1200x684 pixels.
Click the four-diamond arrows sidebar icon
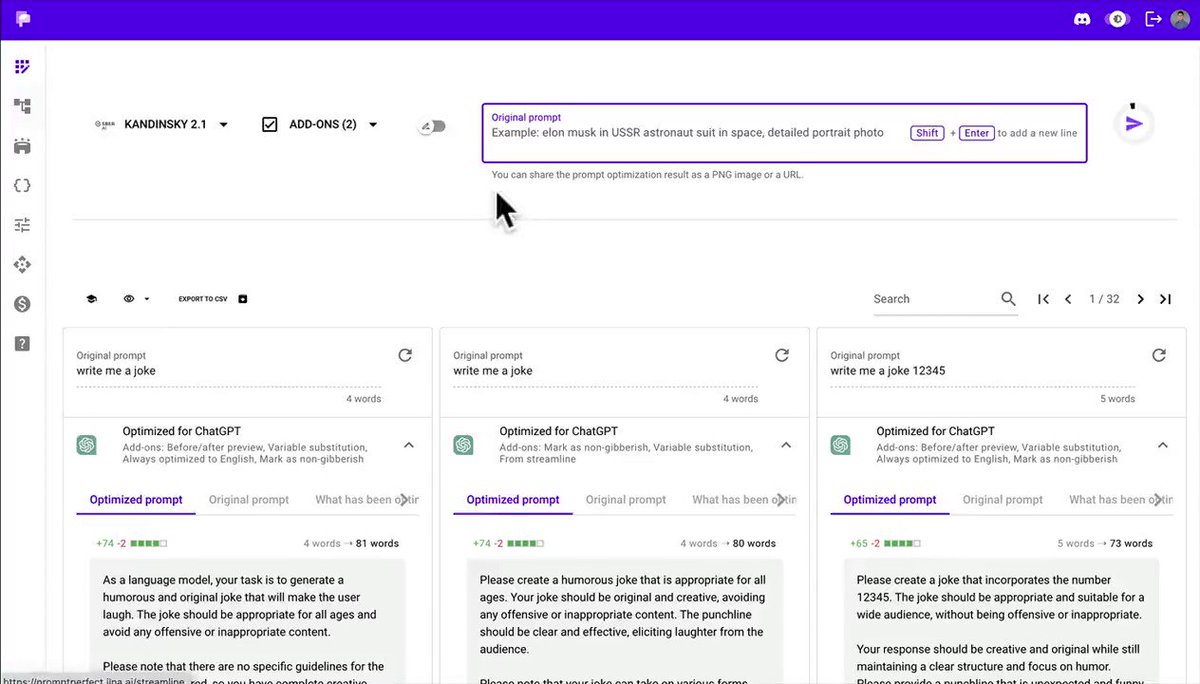click(22, 264)
